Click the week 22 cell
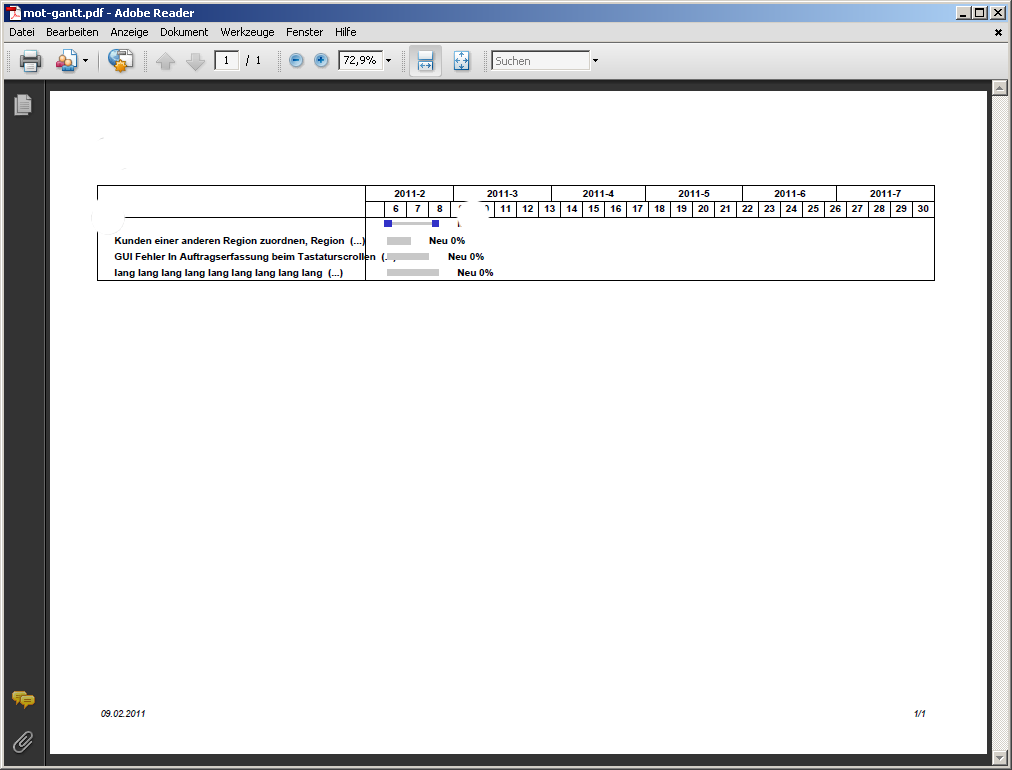 click(x=747, y=209)
